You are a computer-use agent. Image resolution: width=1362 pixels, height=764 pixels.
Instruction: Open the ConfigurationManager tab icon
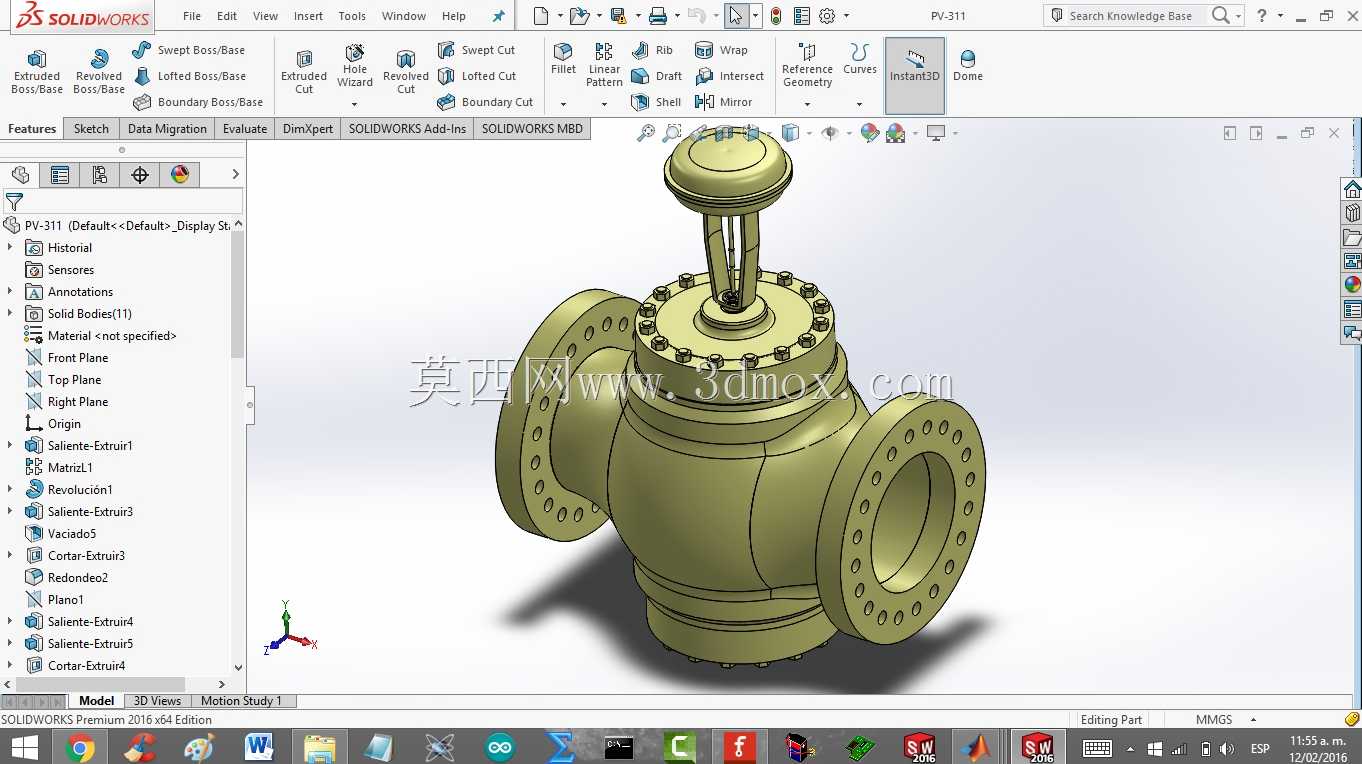pyautogui.click(x=100, y=175)
